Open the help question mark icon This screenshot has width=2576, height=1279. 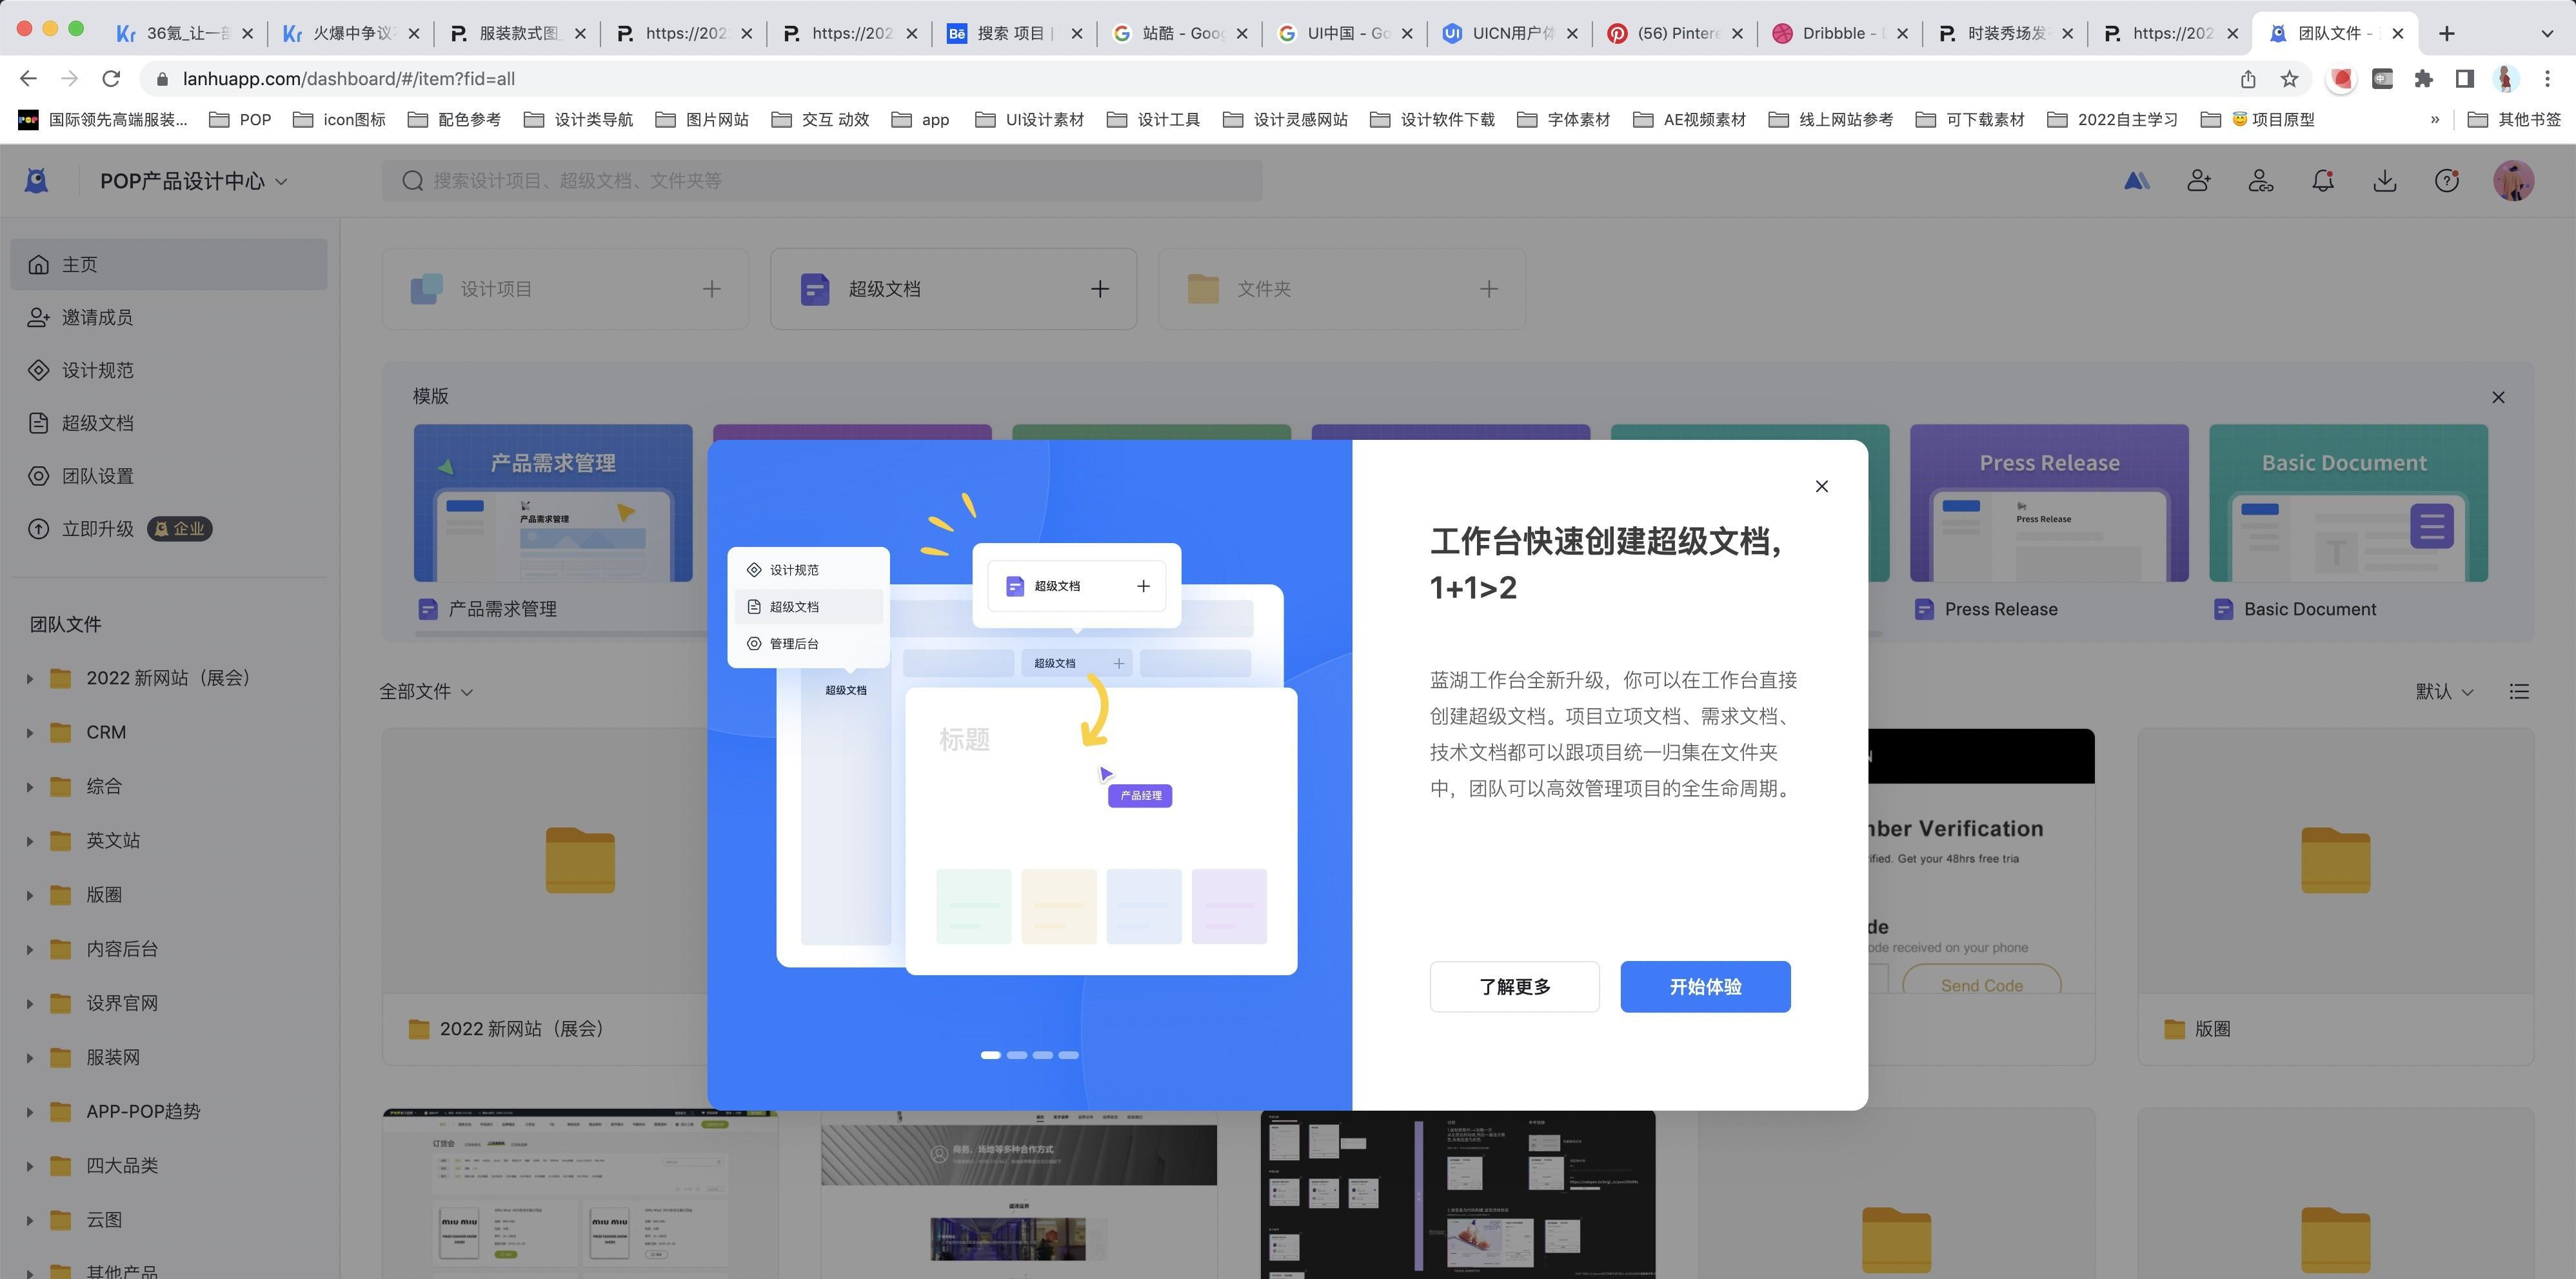[x=2446, y=180]
